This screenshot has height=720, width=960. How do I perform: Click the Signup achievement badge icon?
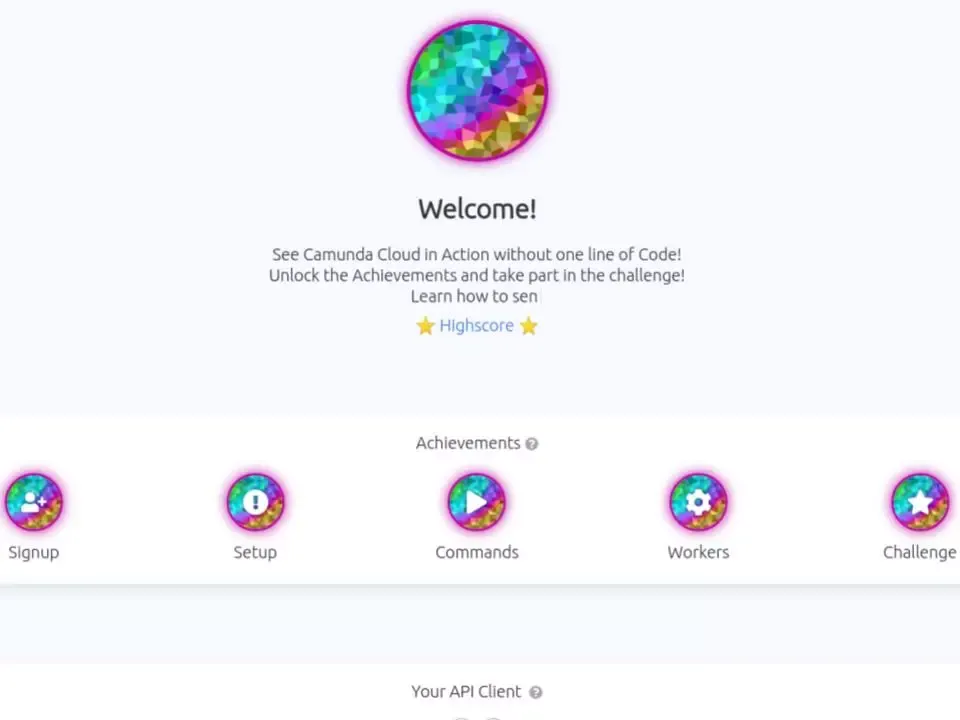tap(34, 502)
